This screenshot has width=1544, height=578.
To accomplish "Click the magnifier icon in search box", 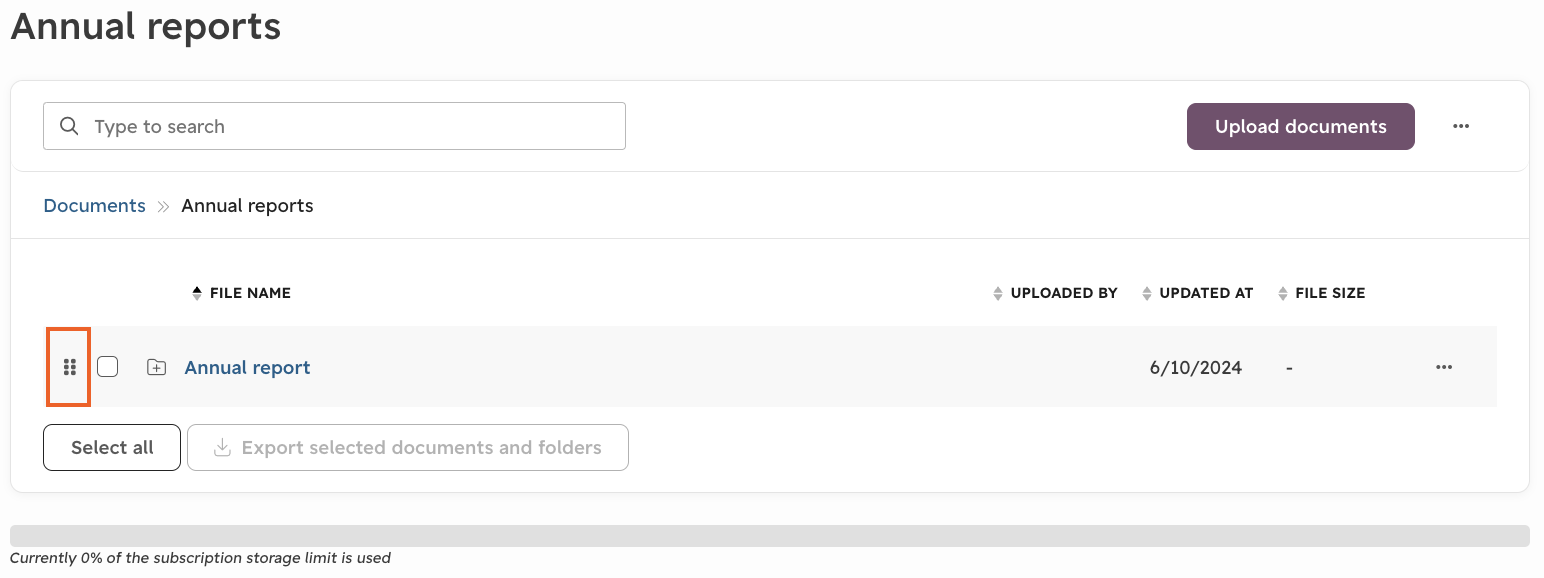I will [69, 126].
